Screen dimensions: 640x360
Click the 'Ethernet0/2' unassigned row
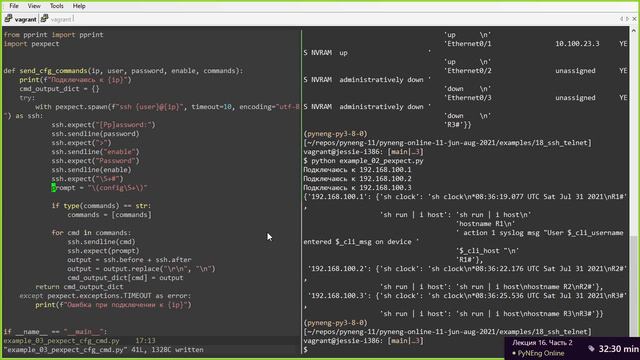pyautogui.click(x=536, y=71)
